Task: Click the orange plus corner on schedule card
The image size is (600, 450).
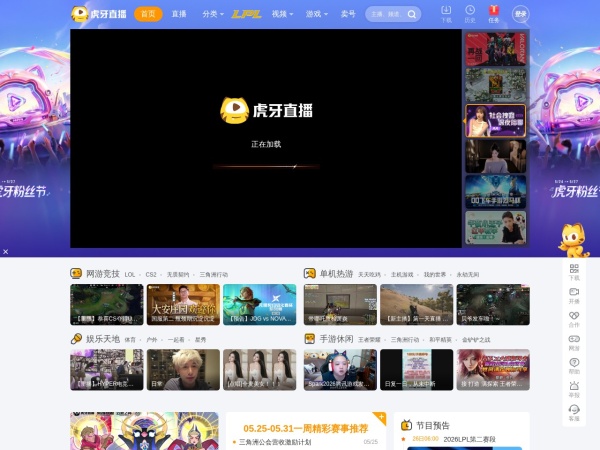Action: coord(381,417)
